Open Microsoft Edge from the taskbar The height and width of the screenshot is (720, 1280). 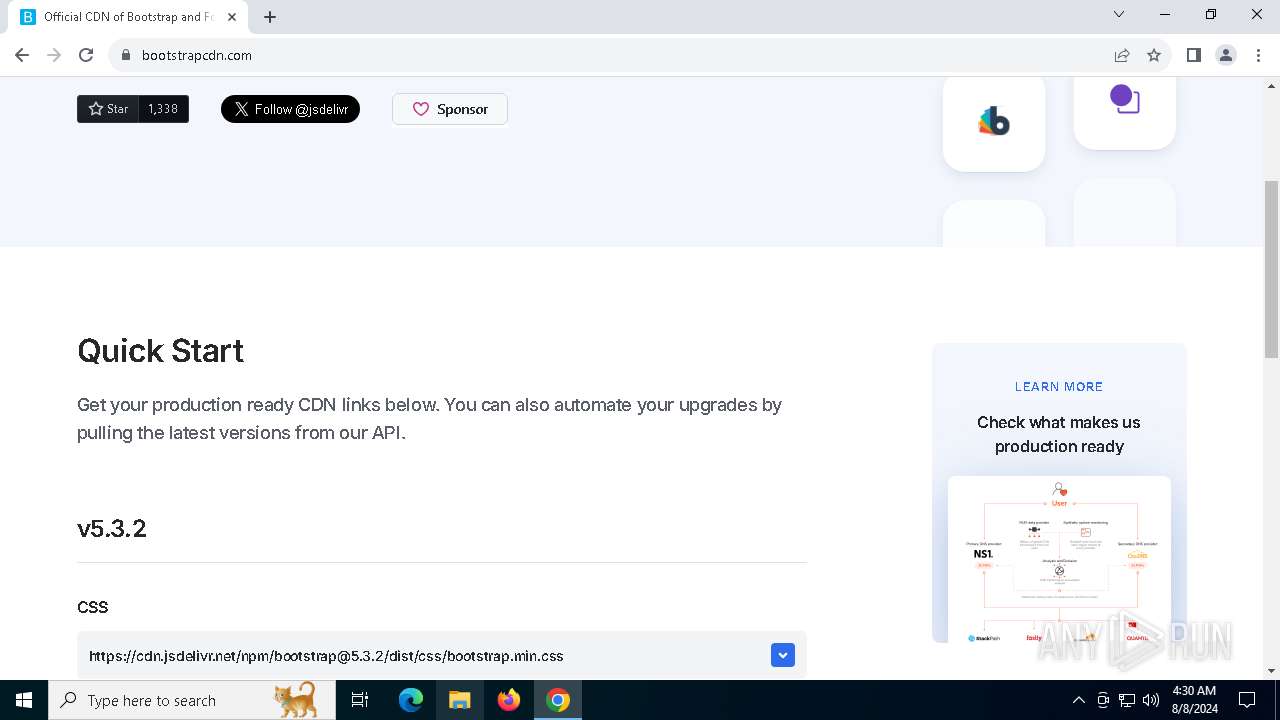411,700
